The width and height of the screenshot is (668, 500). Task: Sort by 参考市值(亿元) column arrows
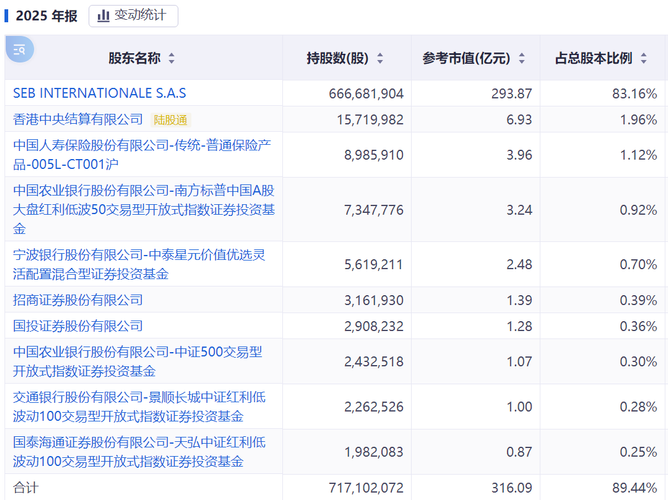(x=521, y=58)
